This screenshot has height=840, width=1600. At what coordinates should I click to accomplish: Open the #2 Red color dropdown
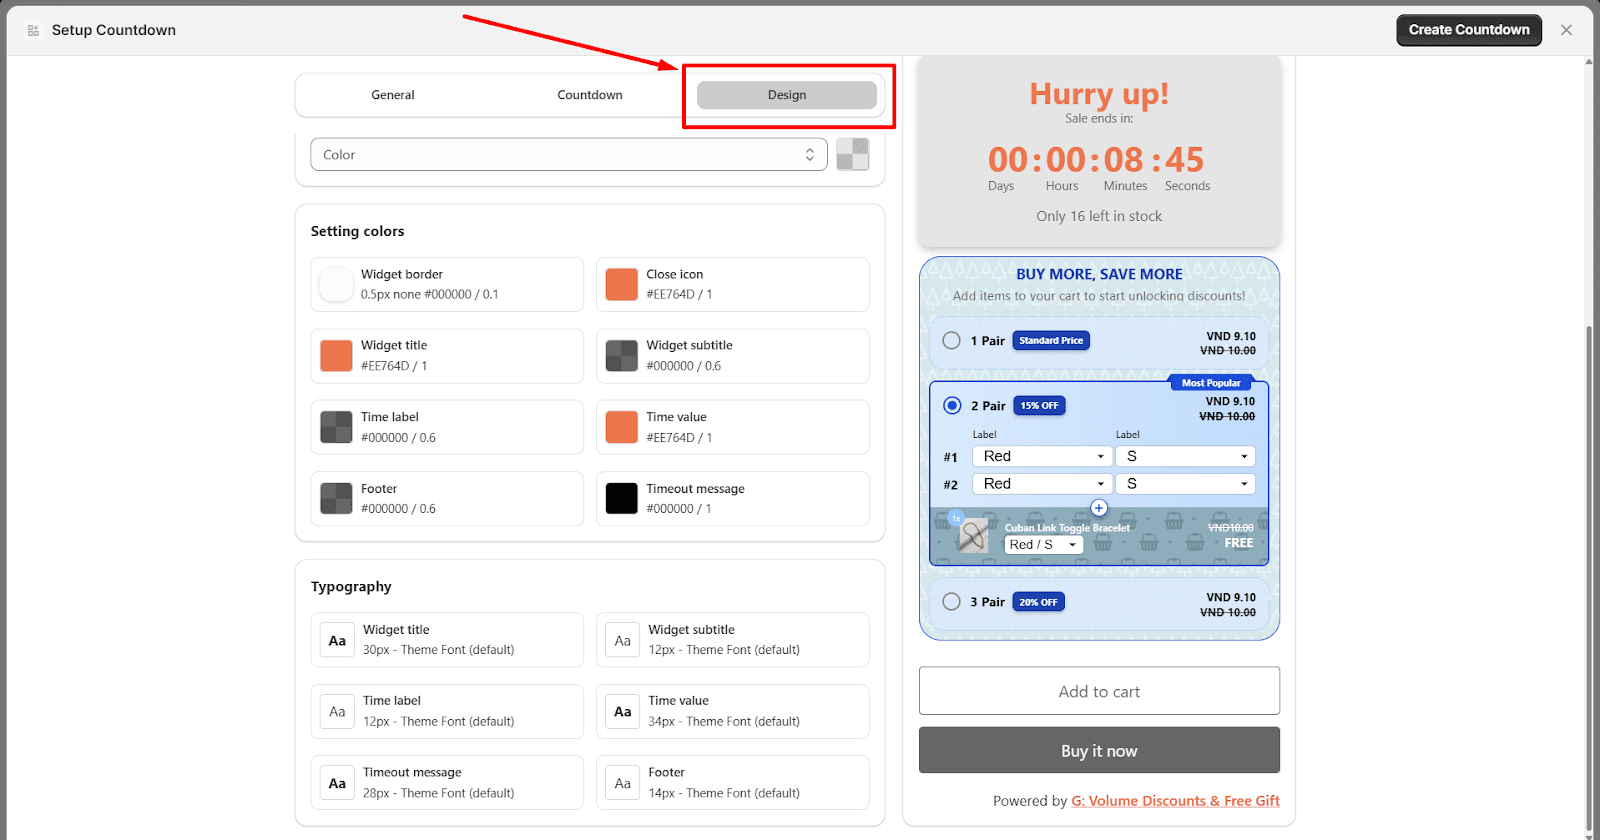[x=1043, y=483]
